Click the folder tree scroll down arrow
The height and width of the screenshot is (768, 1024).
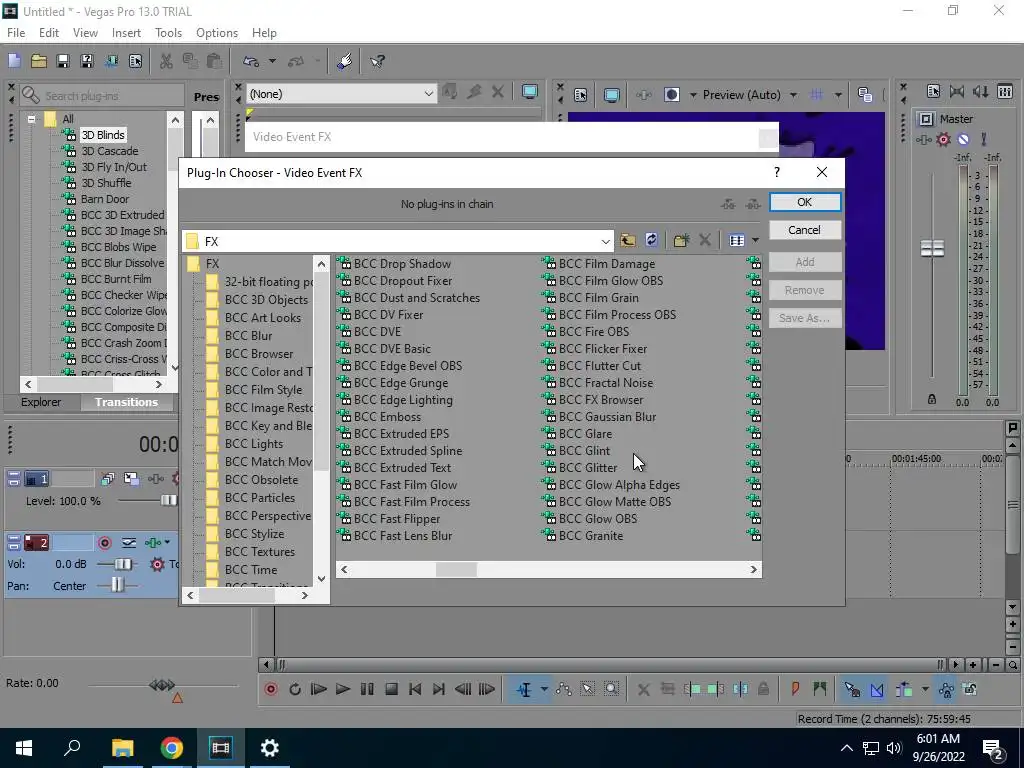pyautogui.click(x=321, y=579)
